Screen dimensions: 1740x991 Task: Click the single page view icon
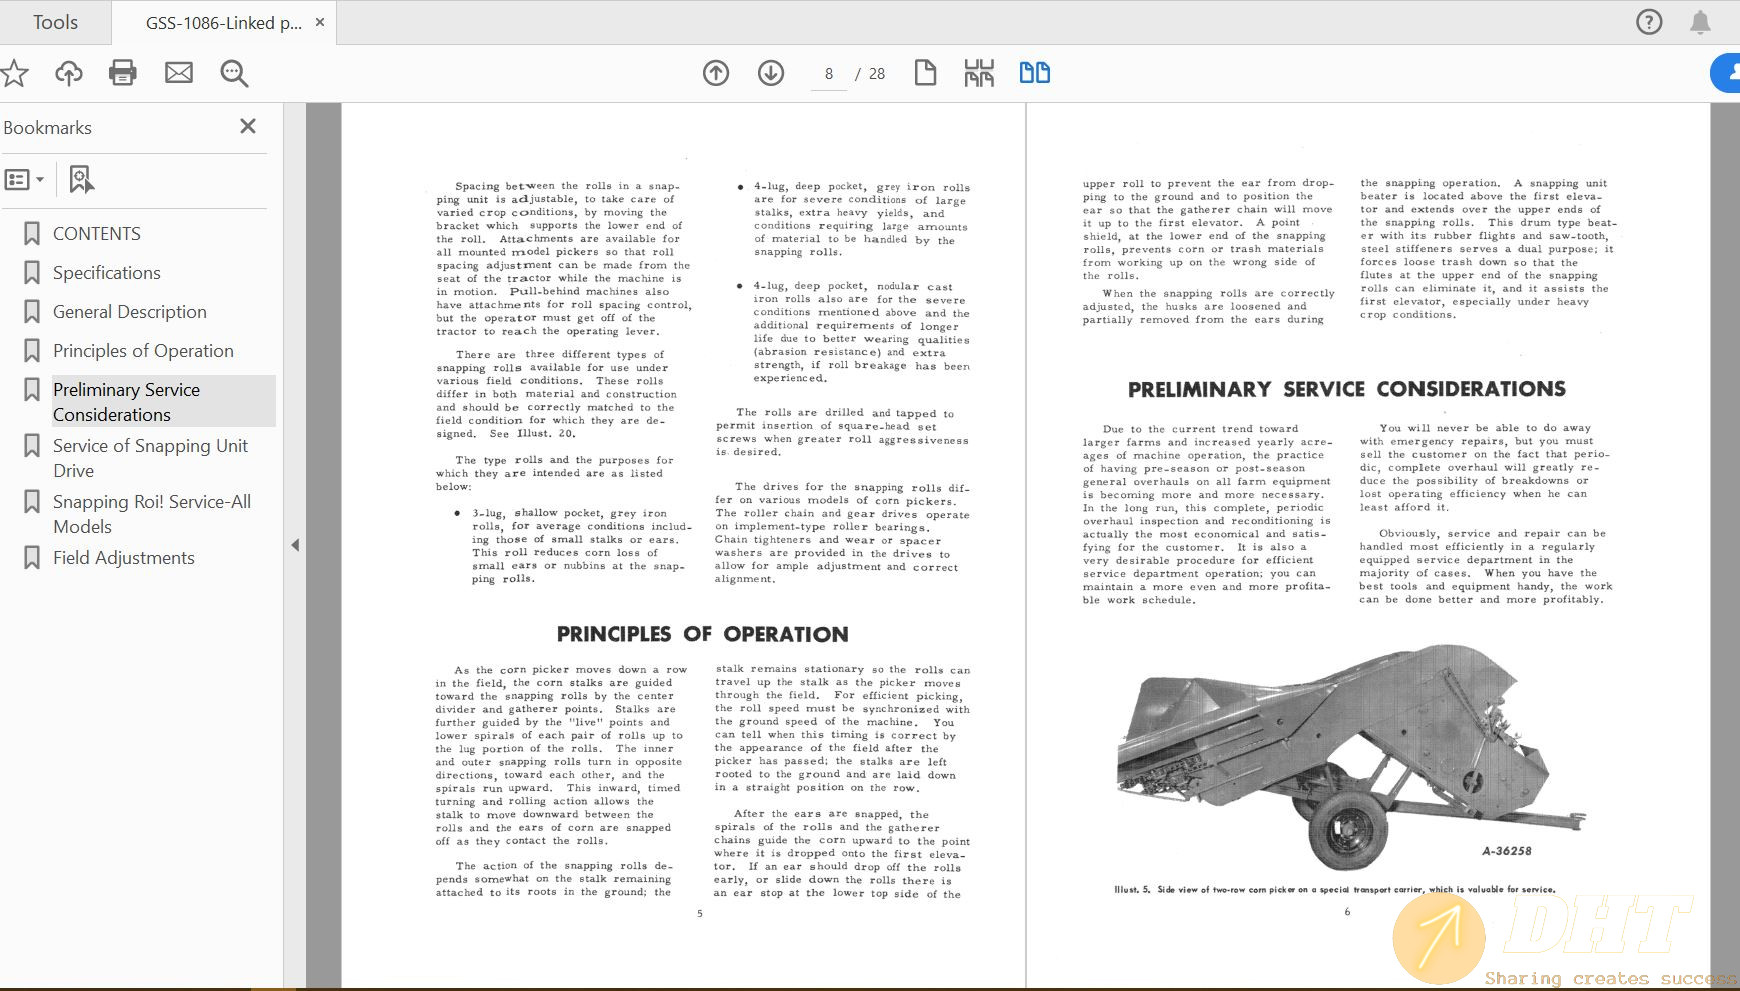point(925,73)
